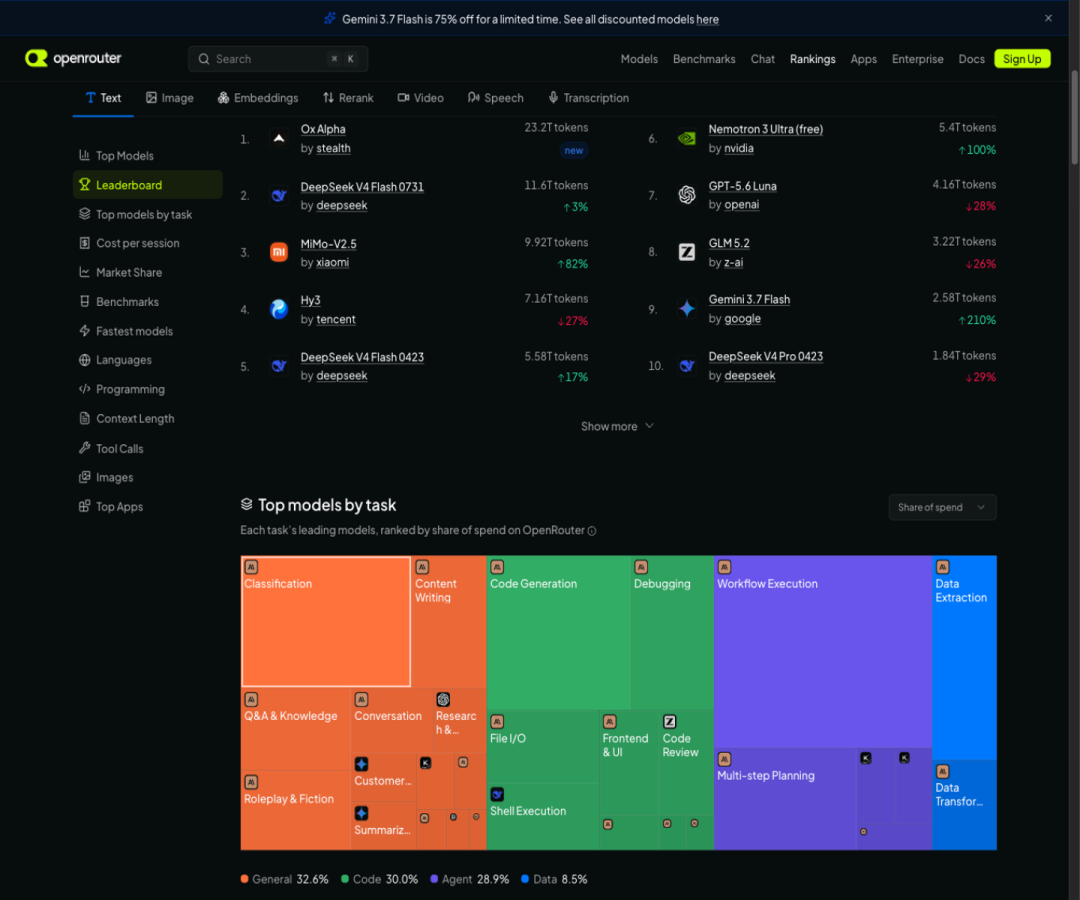The height and width of the screenshot is (900, 1080).
Task: Open the Nemotron 3 Ultra (free) link
Action: point(766,129)
